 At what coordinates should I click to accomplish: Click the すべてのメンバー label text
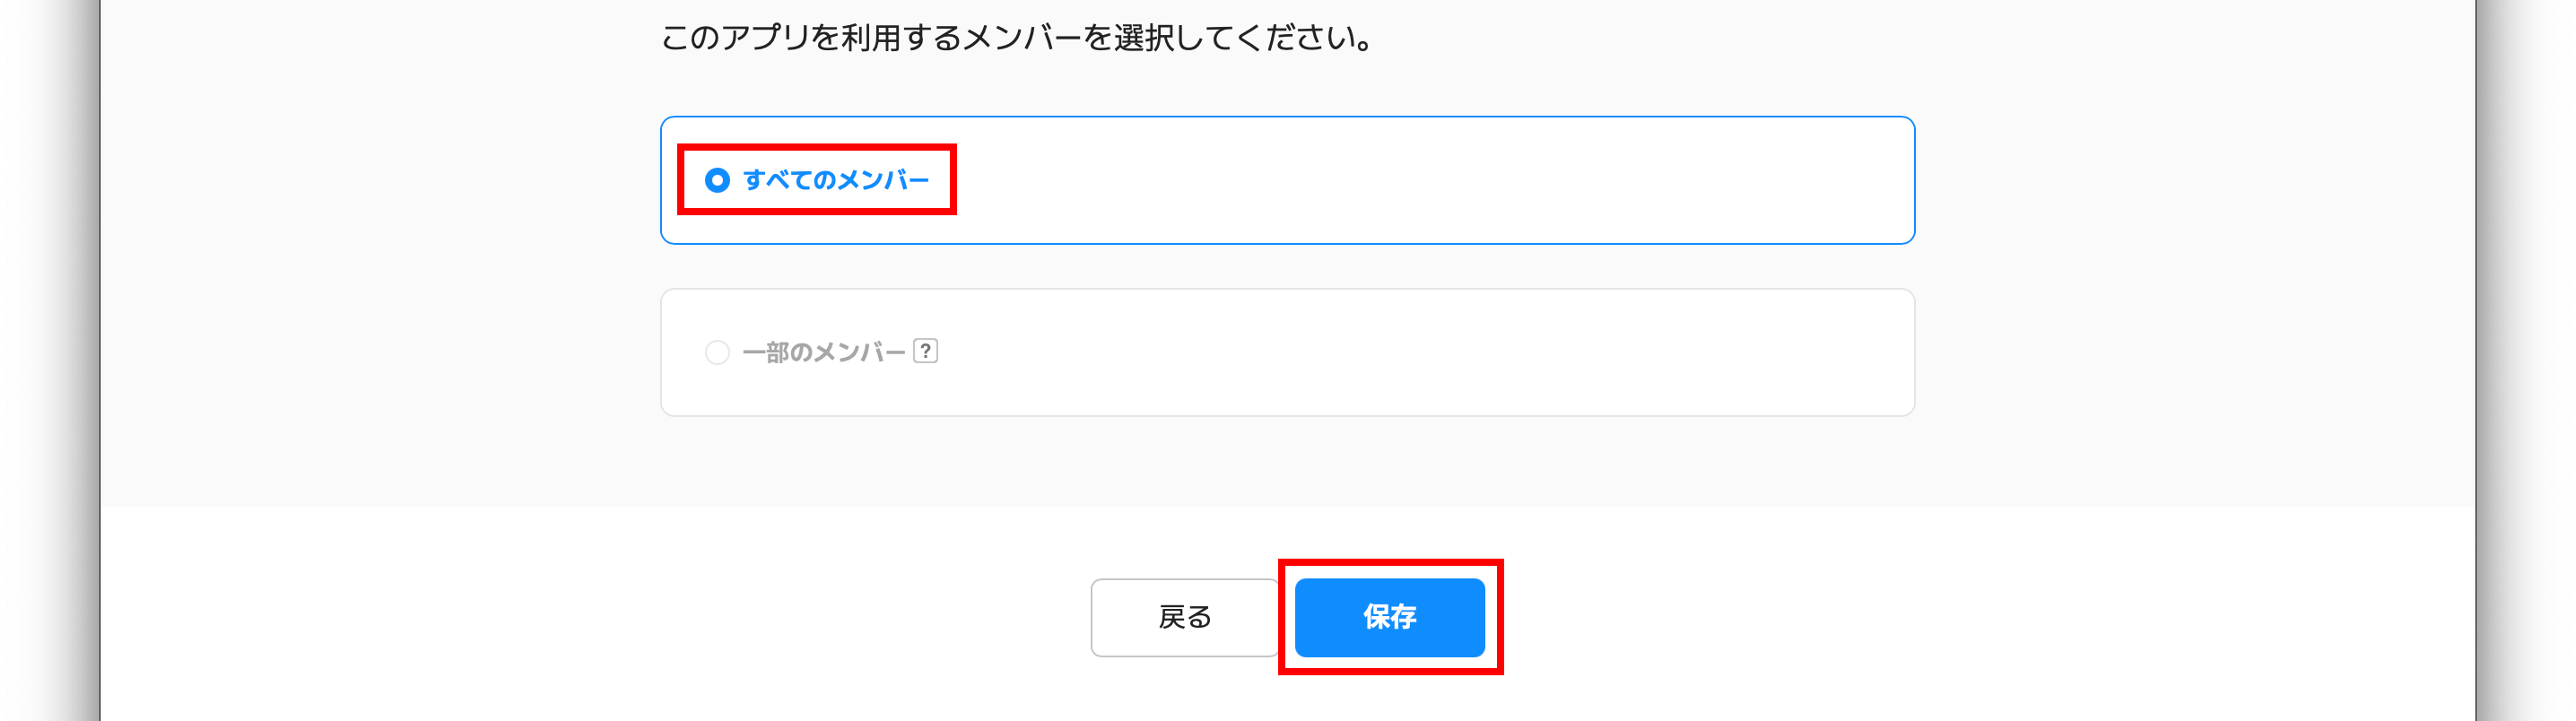(x=837, y=180)
